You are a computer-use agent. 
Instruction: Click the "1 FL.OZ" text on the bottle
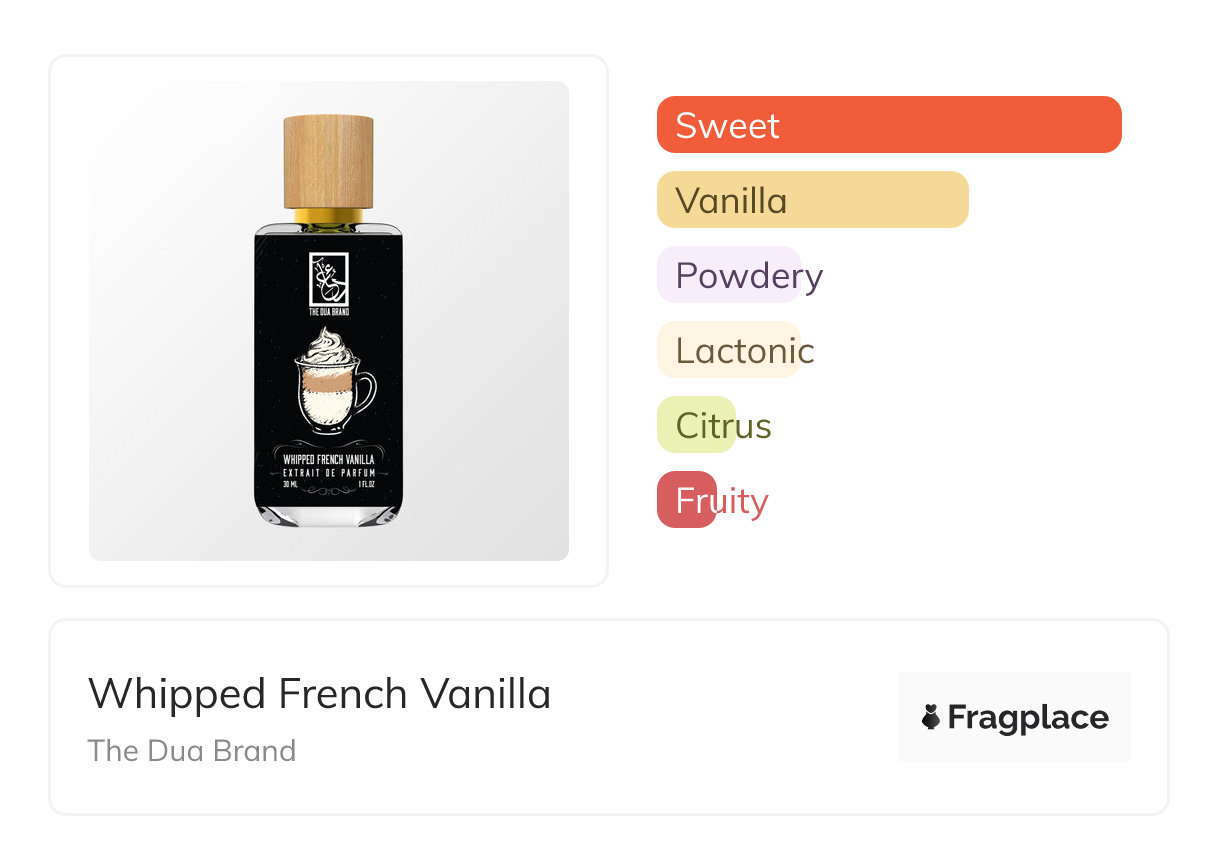tap(368, 483)
